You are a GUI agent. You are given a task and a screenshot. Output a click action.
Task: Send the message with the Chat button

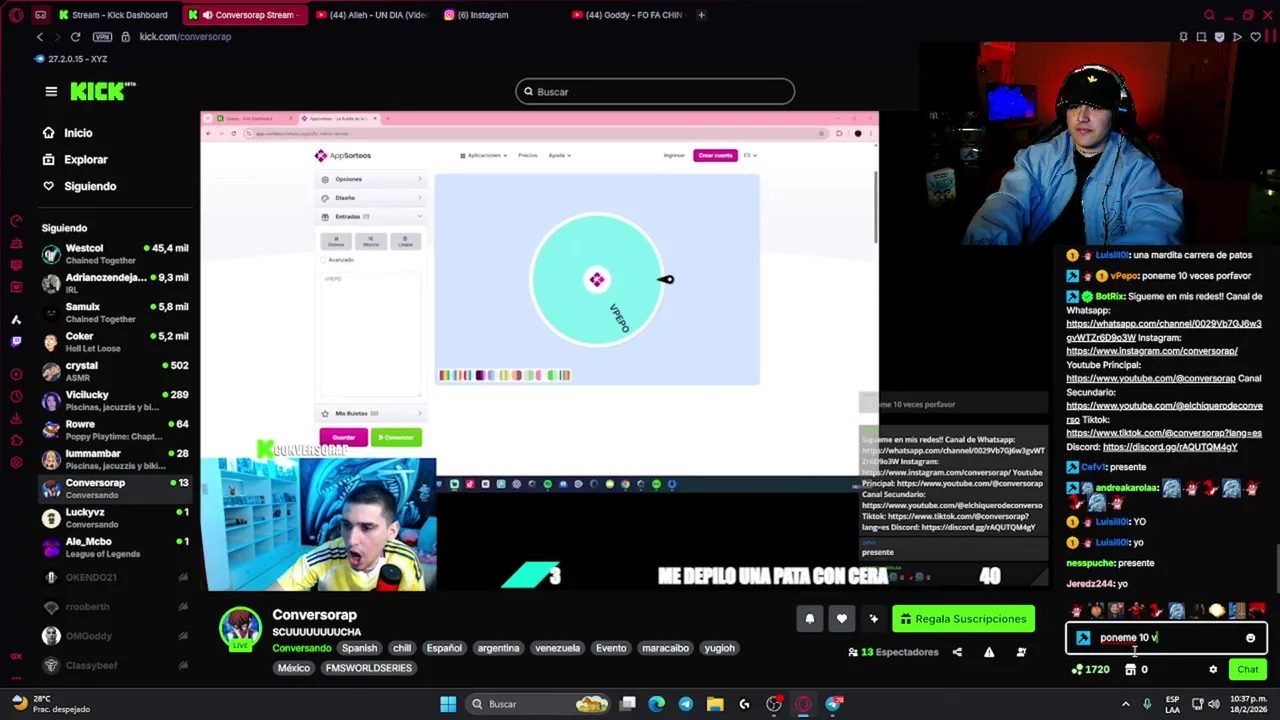click(1248, 670)
